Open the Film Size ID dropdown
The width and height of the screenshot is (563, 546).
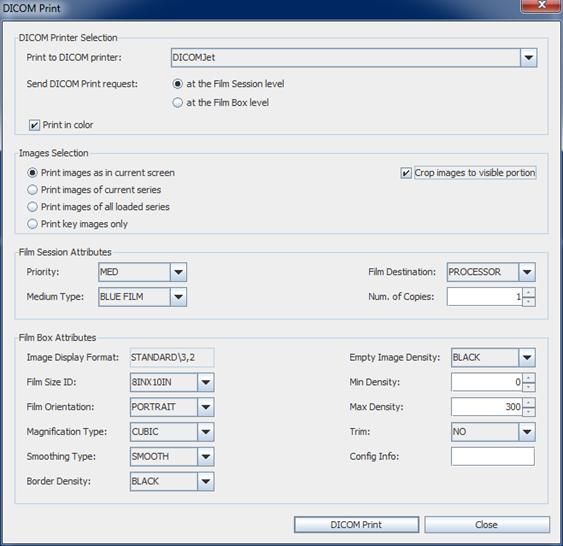click(206, 382)
